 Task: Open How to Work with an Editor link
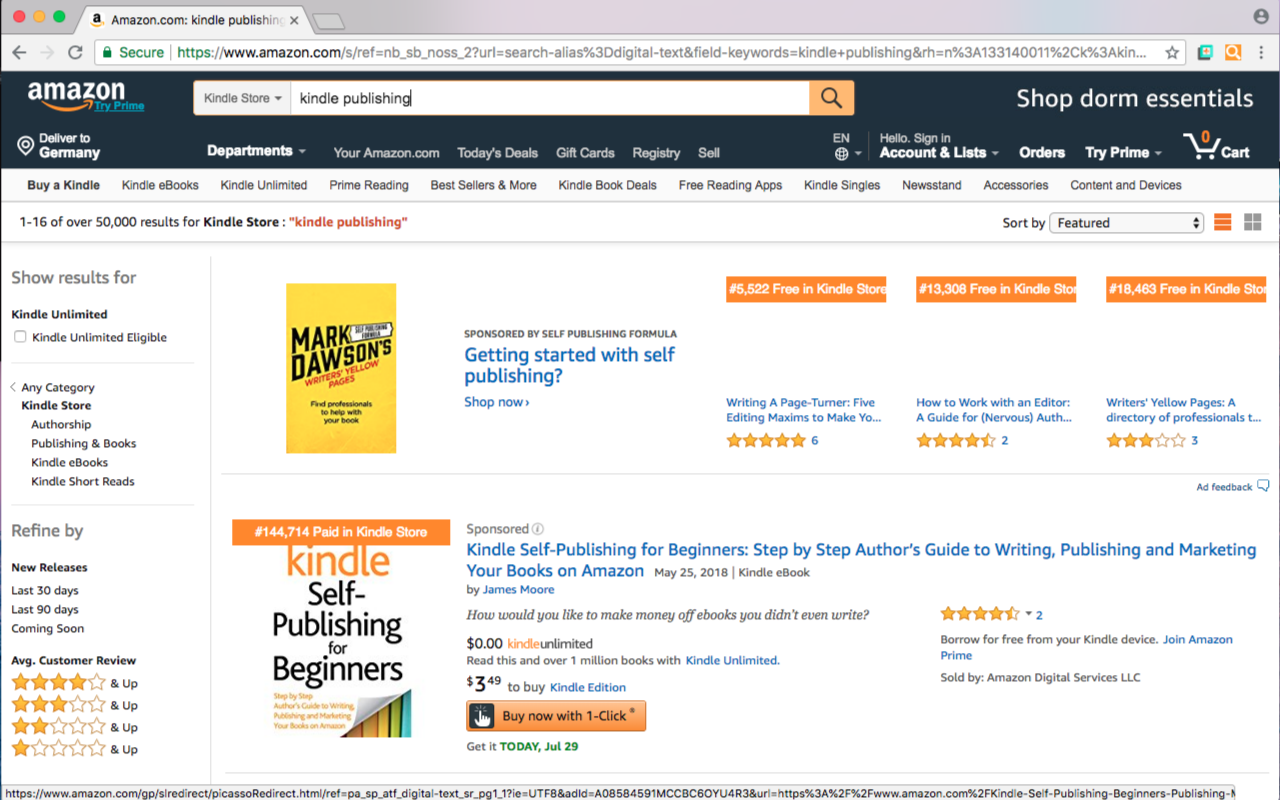pos(994,410)
